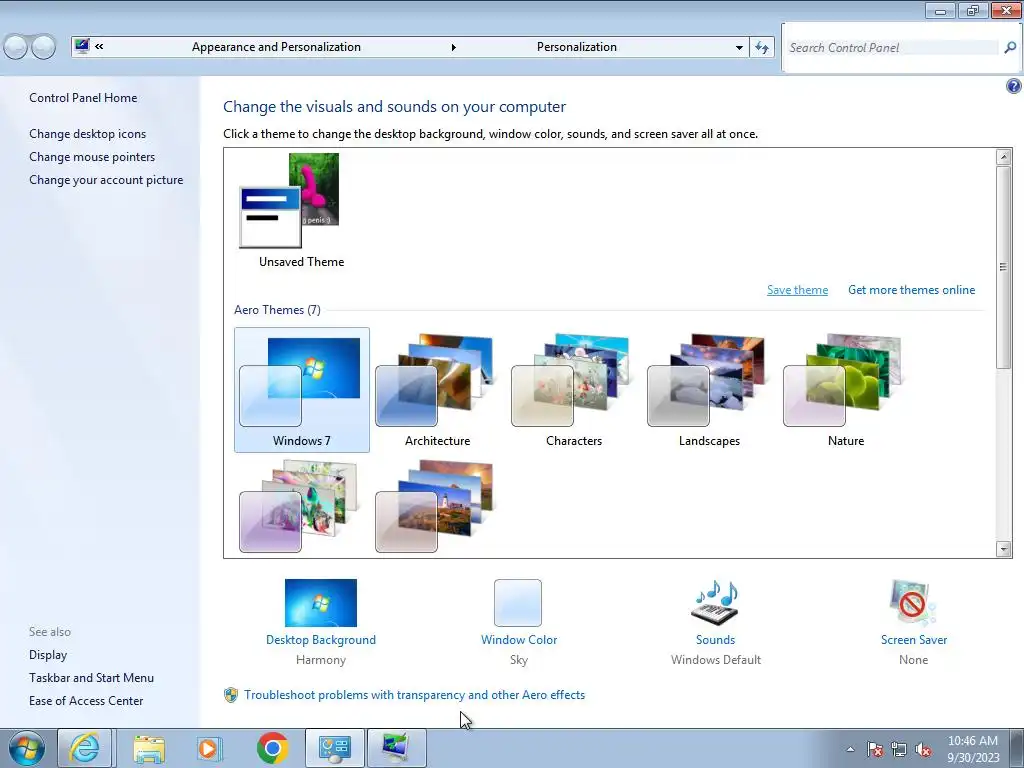Viewport: 1024px width, 768px height.
Task: Open the Sounds settings icon
Action: pos(715,603)
